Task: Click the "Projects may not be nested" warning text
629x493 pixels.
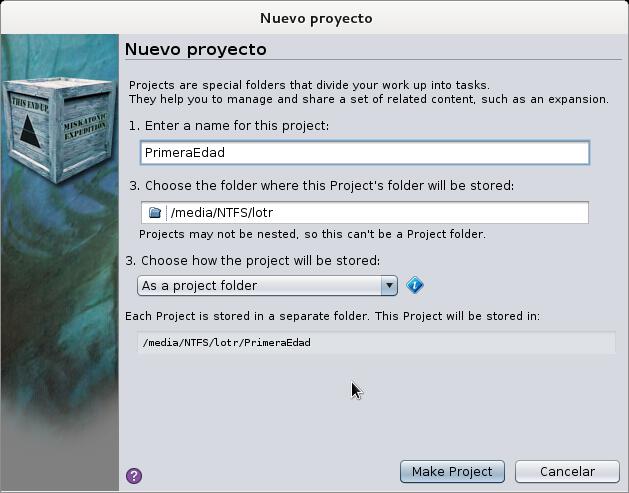Action: pos(312,234)
